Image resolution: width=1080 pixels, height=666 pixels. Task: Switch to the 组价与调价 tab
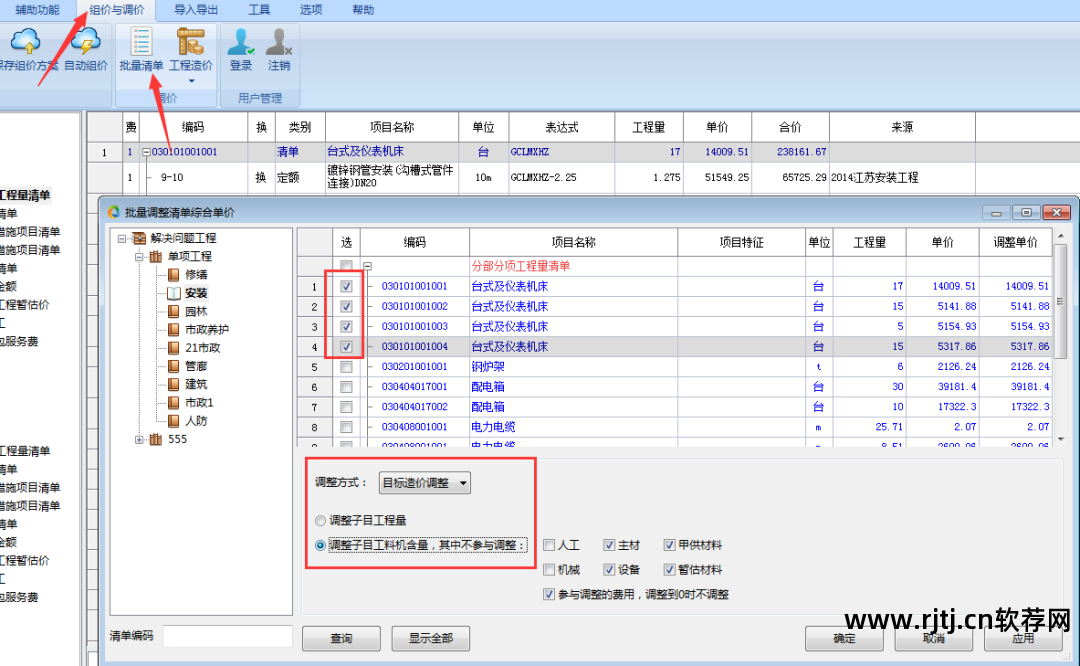click(116, 10)
